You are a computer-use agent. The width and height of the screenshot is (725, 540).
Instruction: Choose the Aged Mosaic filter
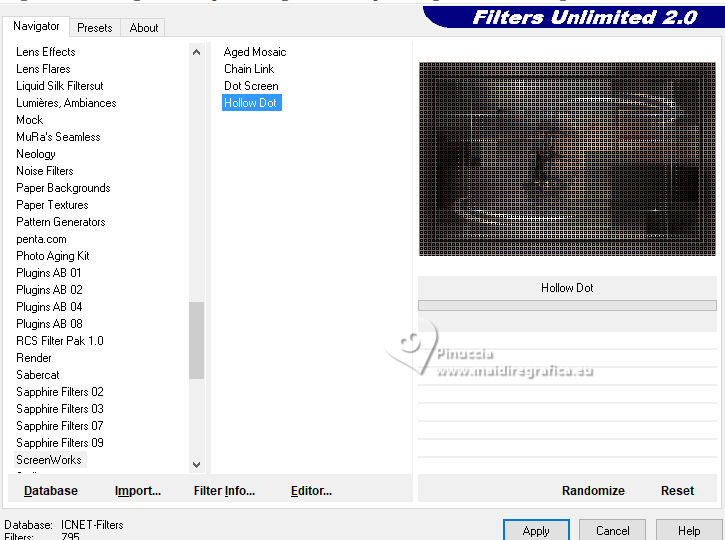(x=255, y=52)
